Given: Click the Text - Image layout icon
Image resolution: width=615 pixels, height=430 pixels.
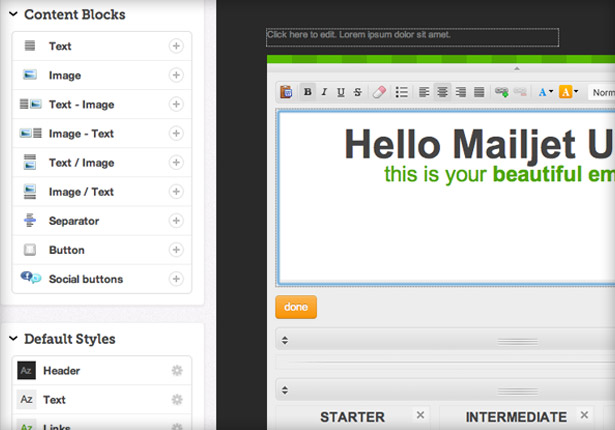Looking at the screenshot, I should point(31,104).
